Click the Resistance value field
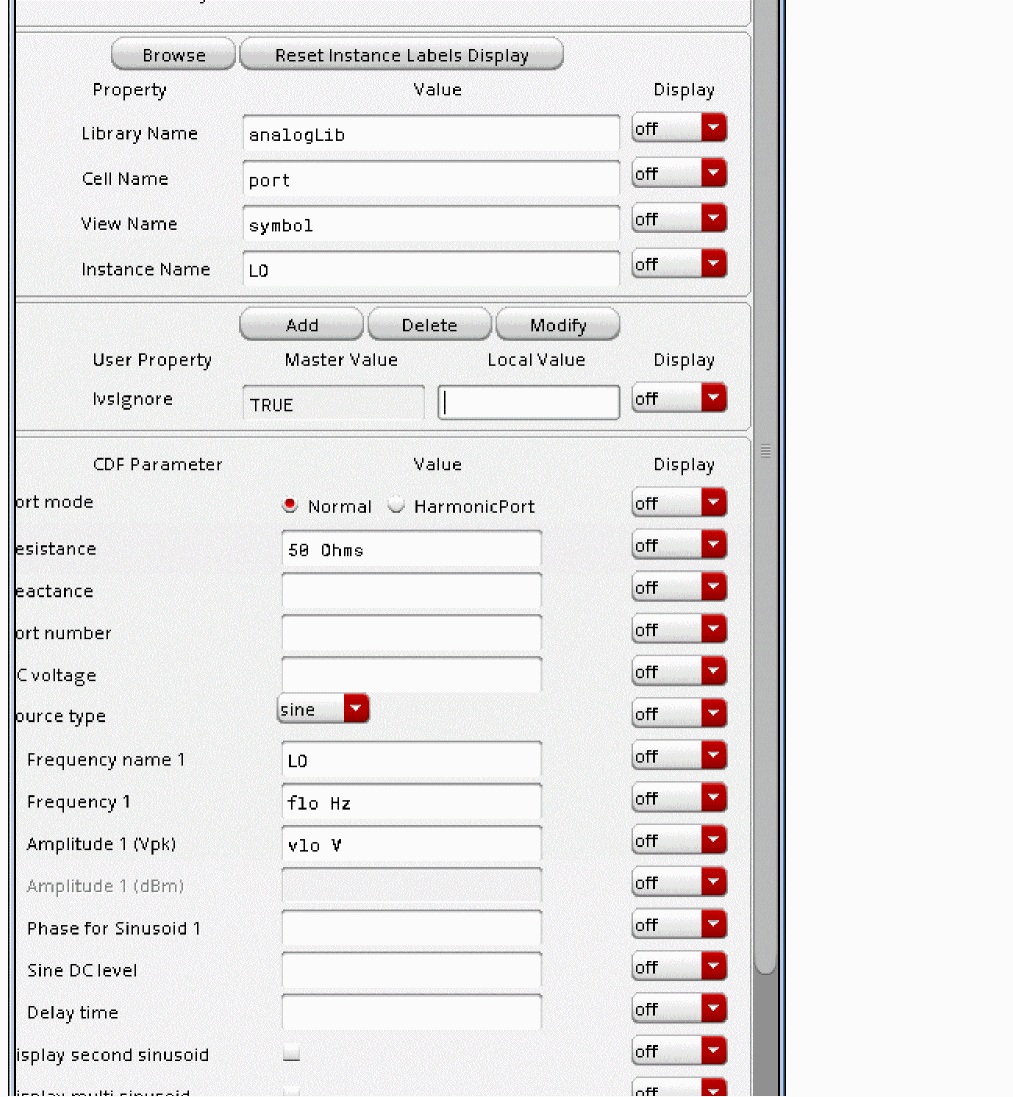The height and width of the screenshot is (1097, 1013). [x=411, y=550]
